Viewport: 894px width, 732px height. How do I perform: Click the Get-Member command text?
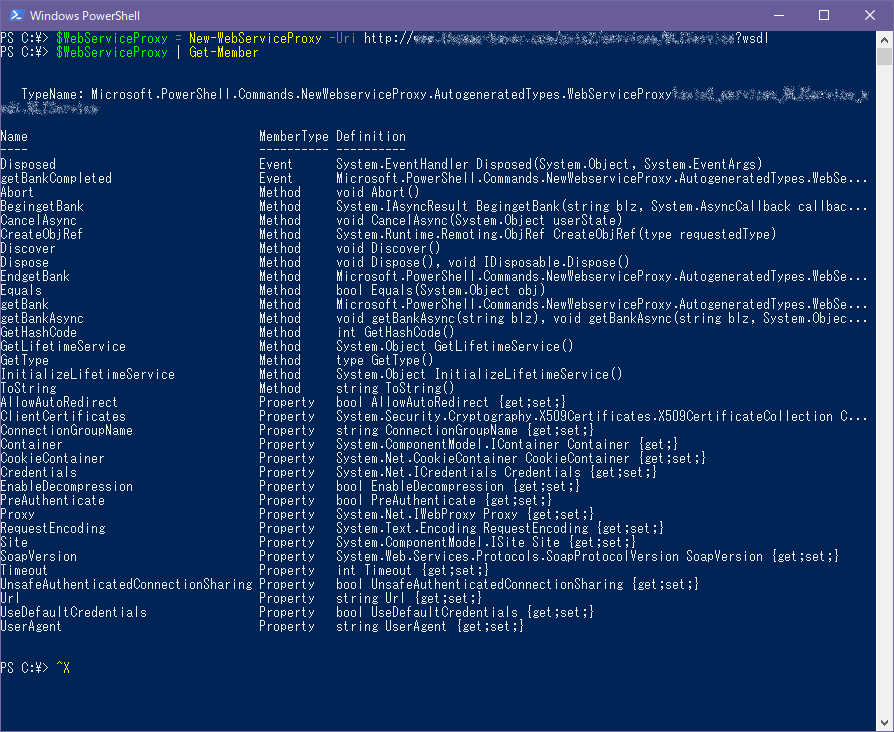[224, 52]
